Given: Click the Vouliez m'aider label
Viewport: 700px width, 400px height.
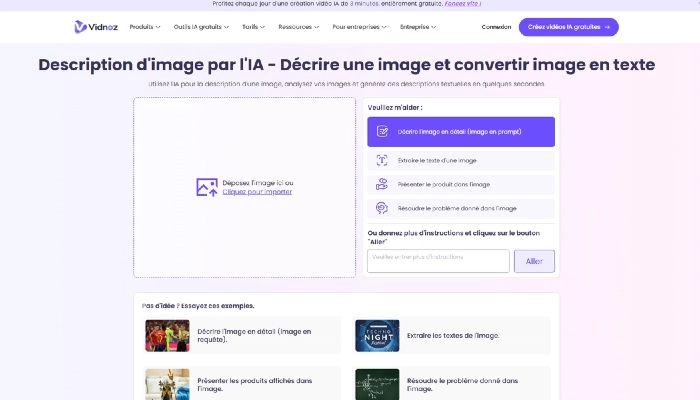Looking at the screenshot, I should pos(395,108).
